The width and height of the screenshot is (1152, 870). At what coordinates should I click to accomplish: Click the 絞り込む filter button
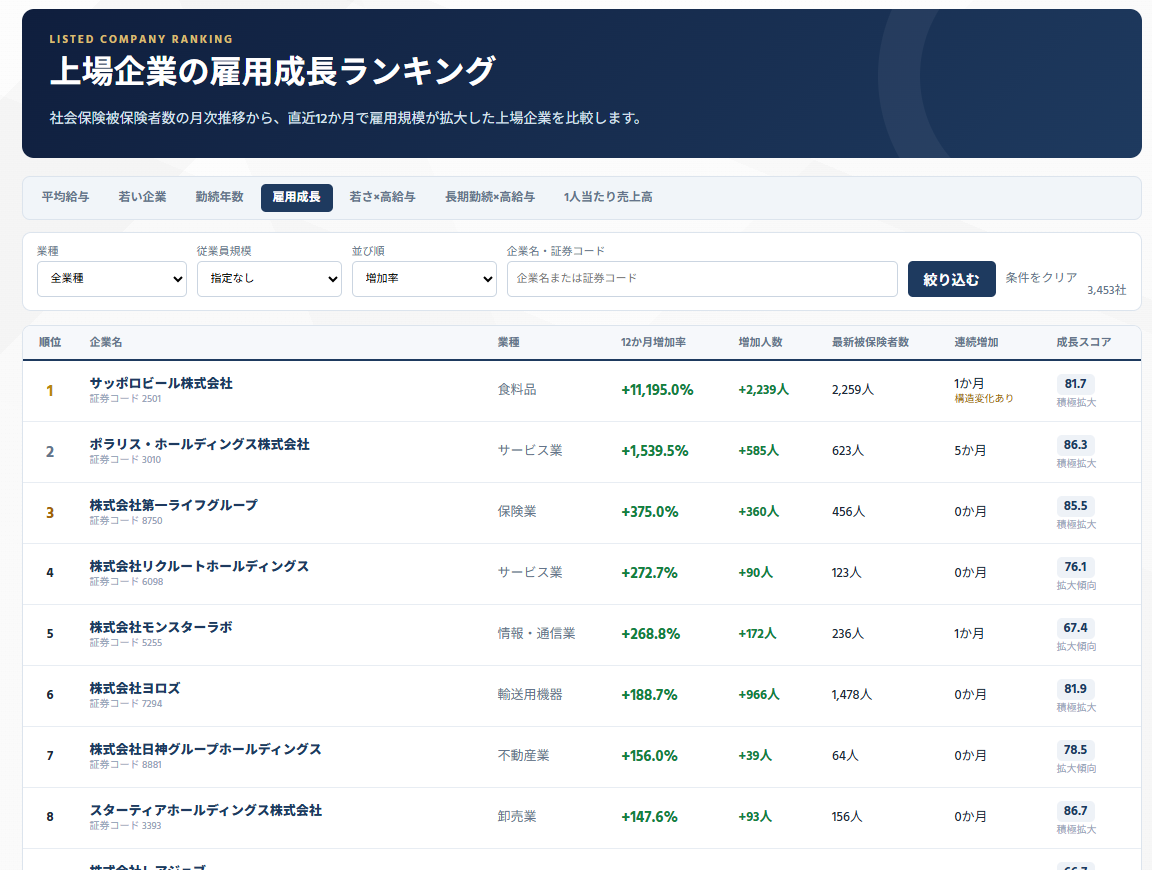[951, 279]
